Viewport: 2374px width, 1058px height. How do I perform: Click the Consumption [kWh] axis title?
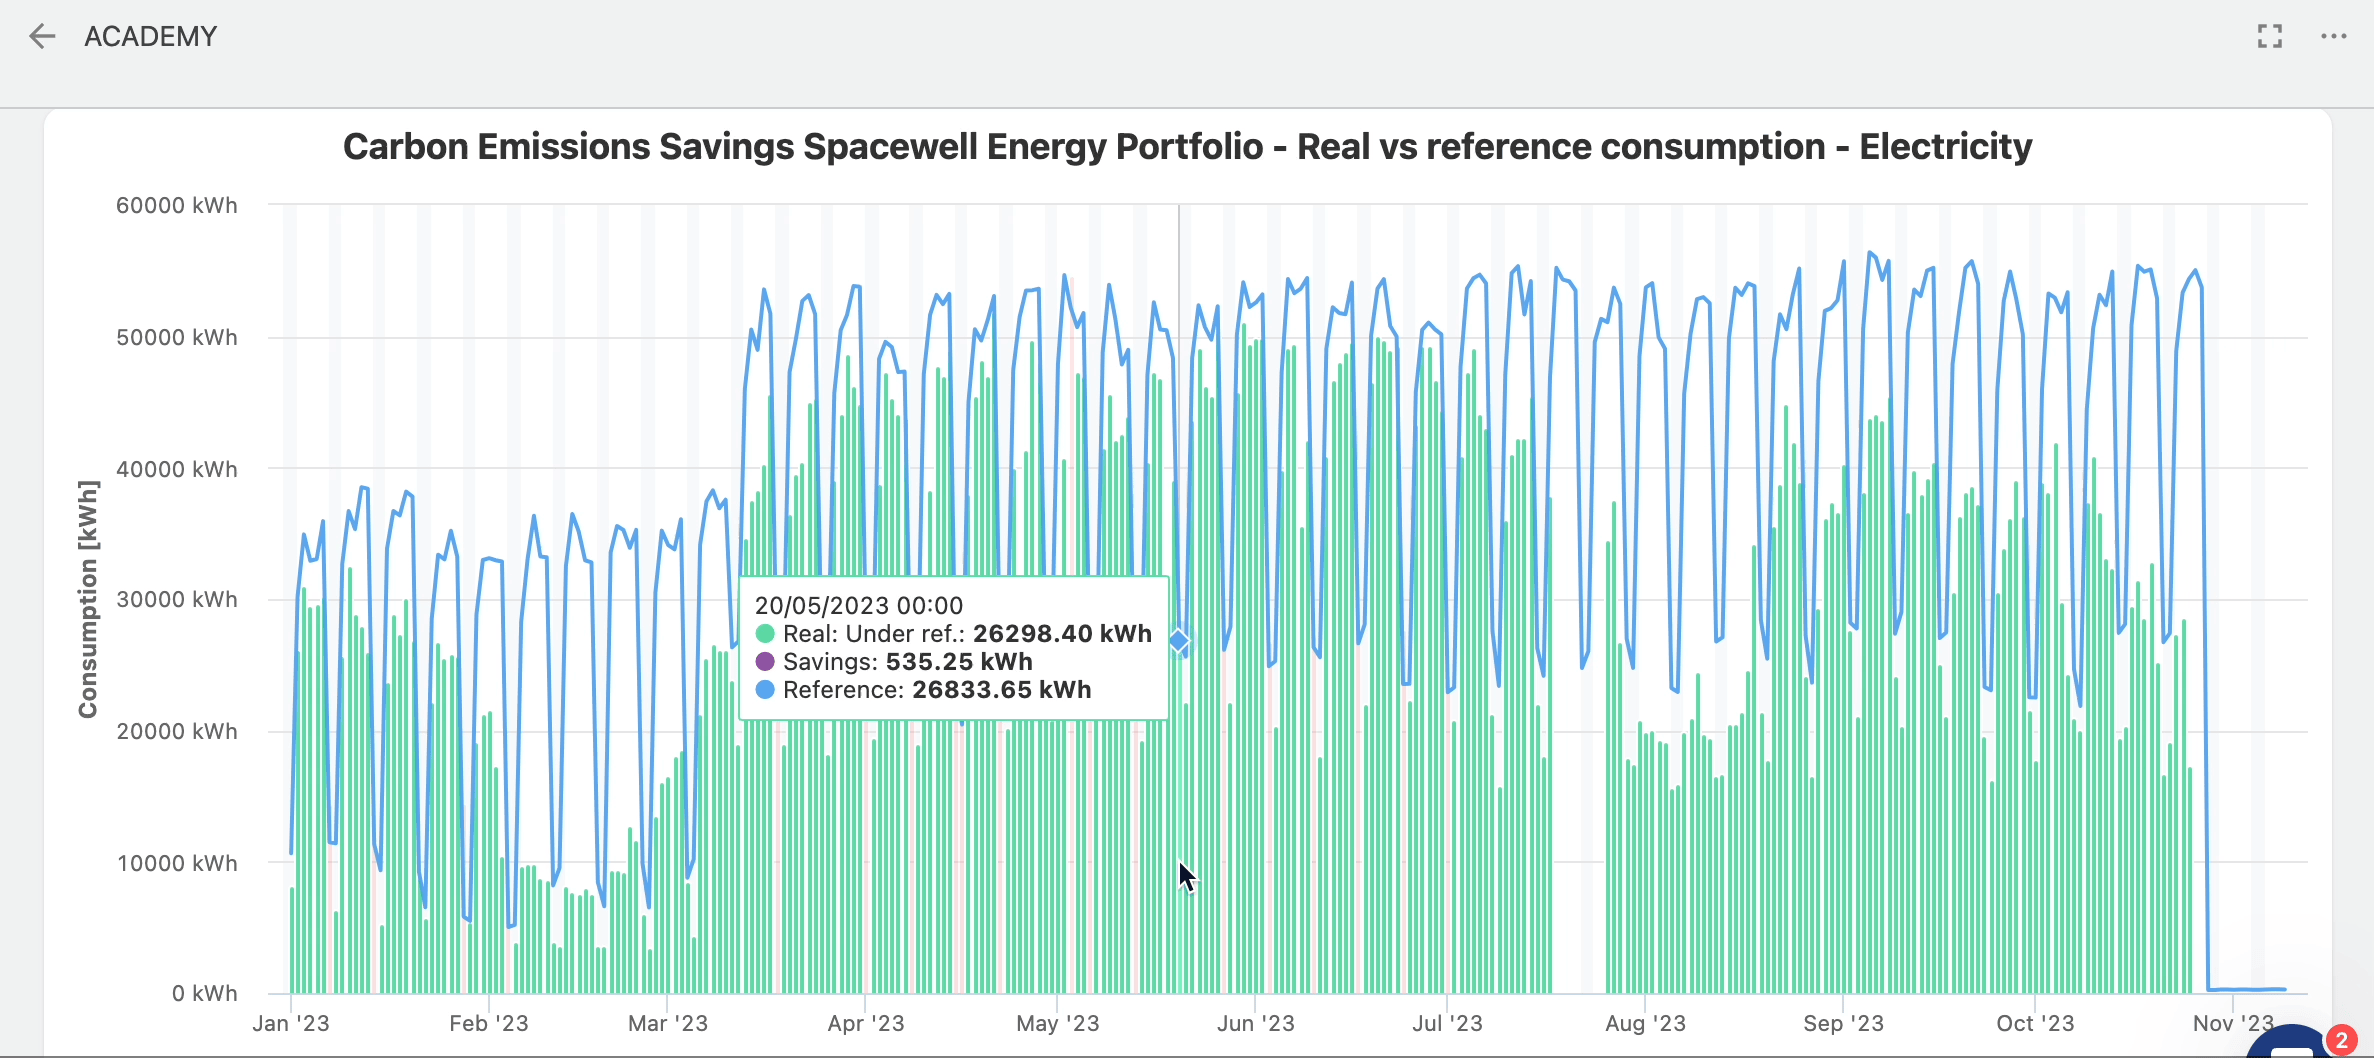(88, 599)
